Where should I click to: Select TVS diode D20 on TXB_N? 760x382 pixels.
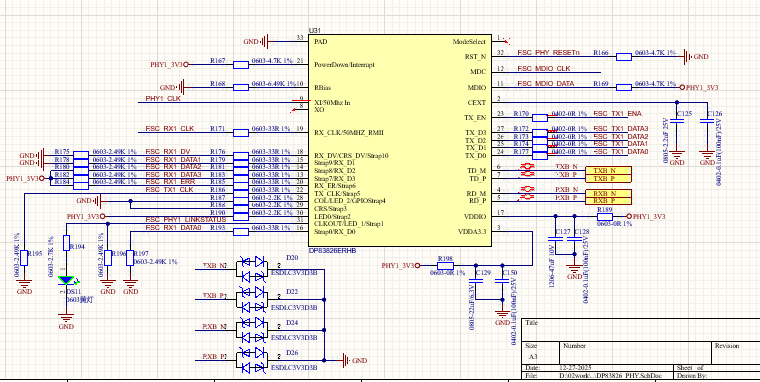tap(252, 269)
